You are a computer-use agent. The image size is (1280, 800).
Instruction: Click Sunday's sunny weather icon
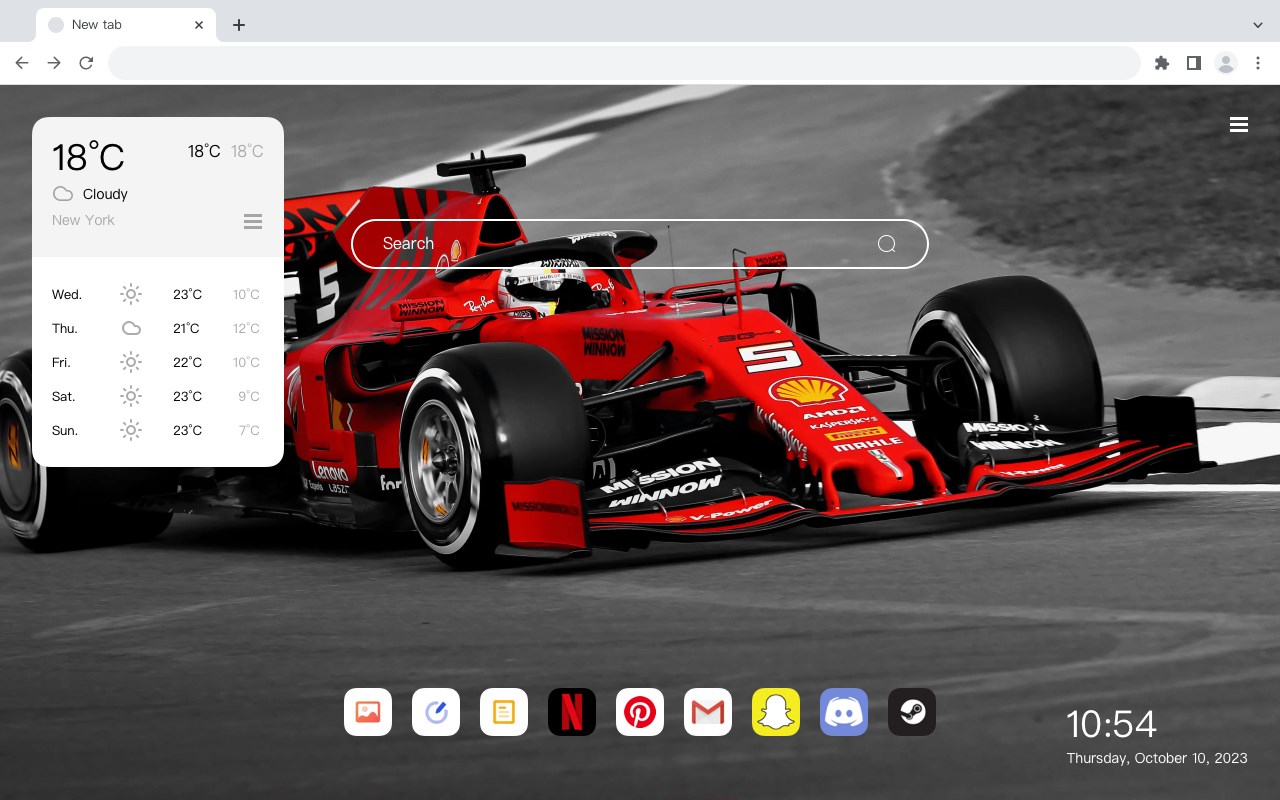[131, 430]
